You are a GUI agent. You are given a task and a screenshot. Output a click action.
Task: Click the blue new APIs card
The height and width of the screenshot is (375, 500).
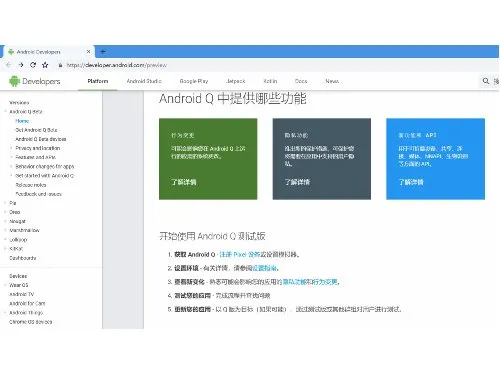click(435, 159)
